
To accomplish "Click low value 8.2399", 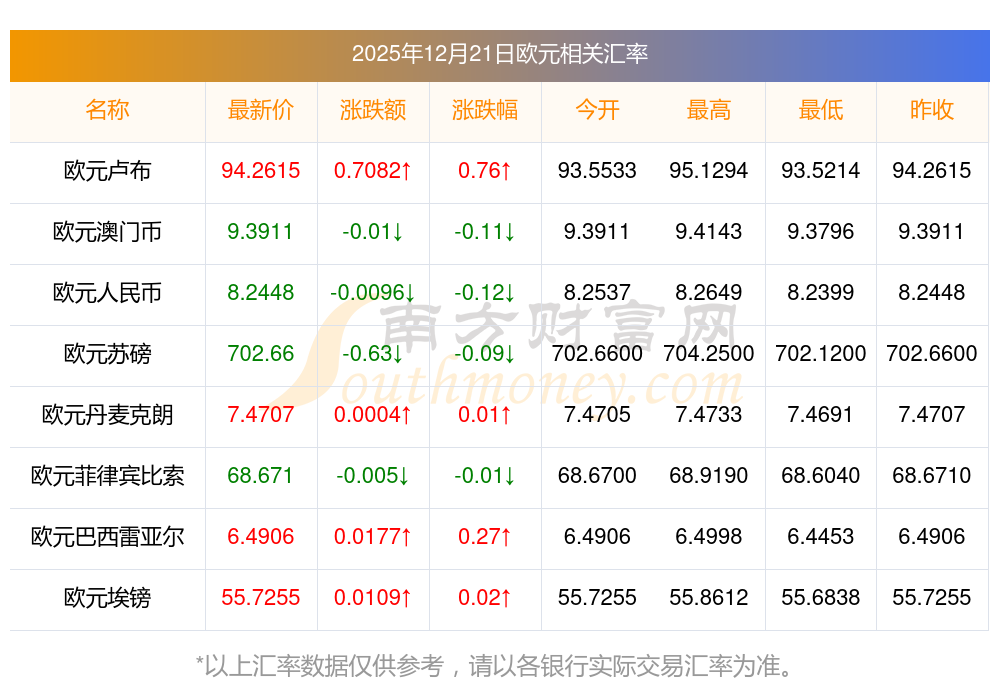I will pyautogui.click(x=821, y=293).
